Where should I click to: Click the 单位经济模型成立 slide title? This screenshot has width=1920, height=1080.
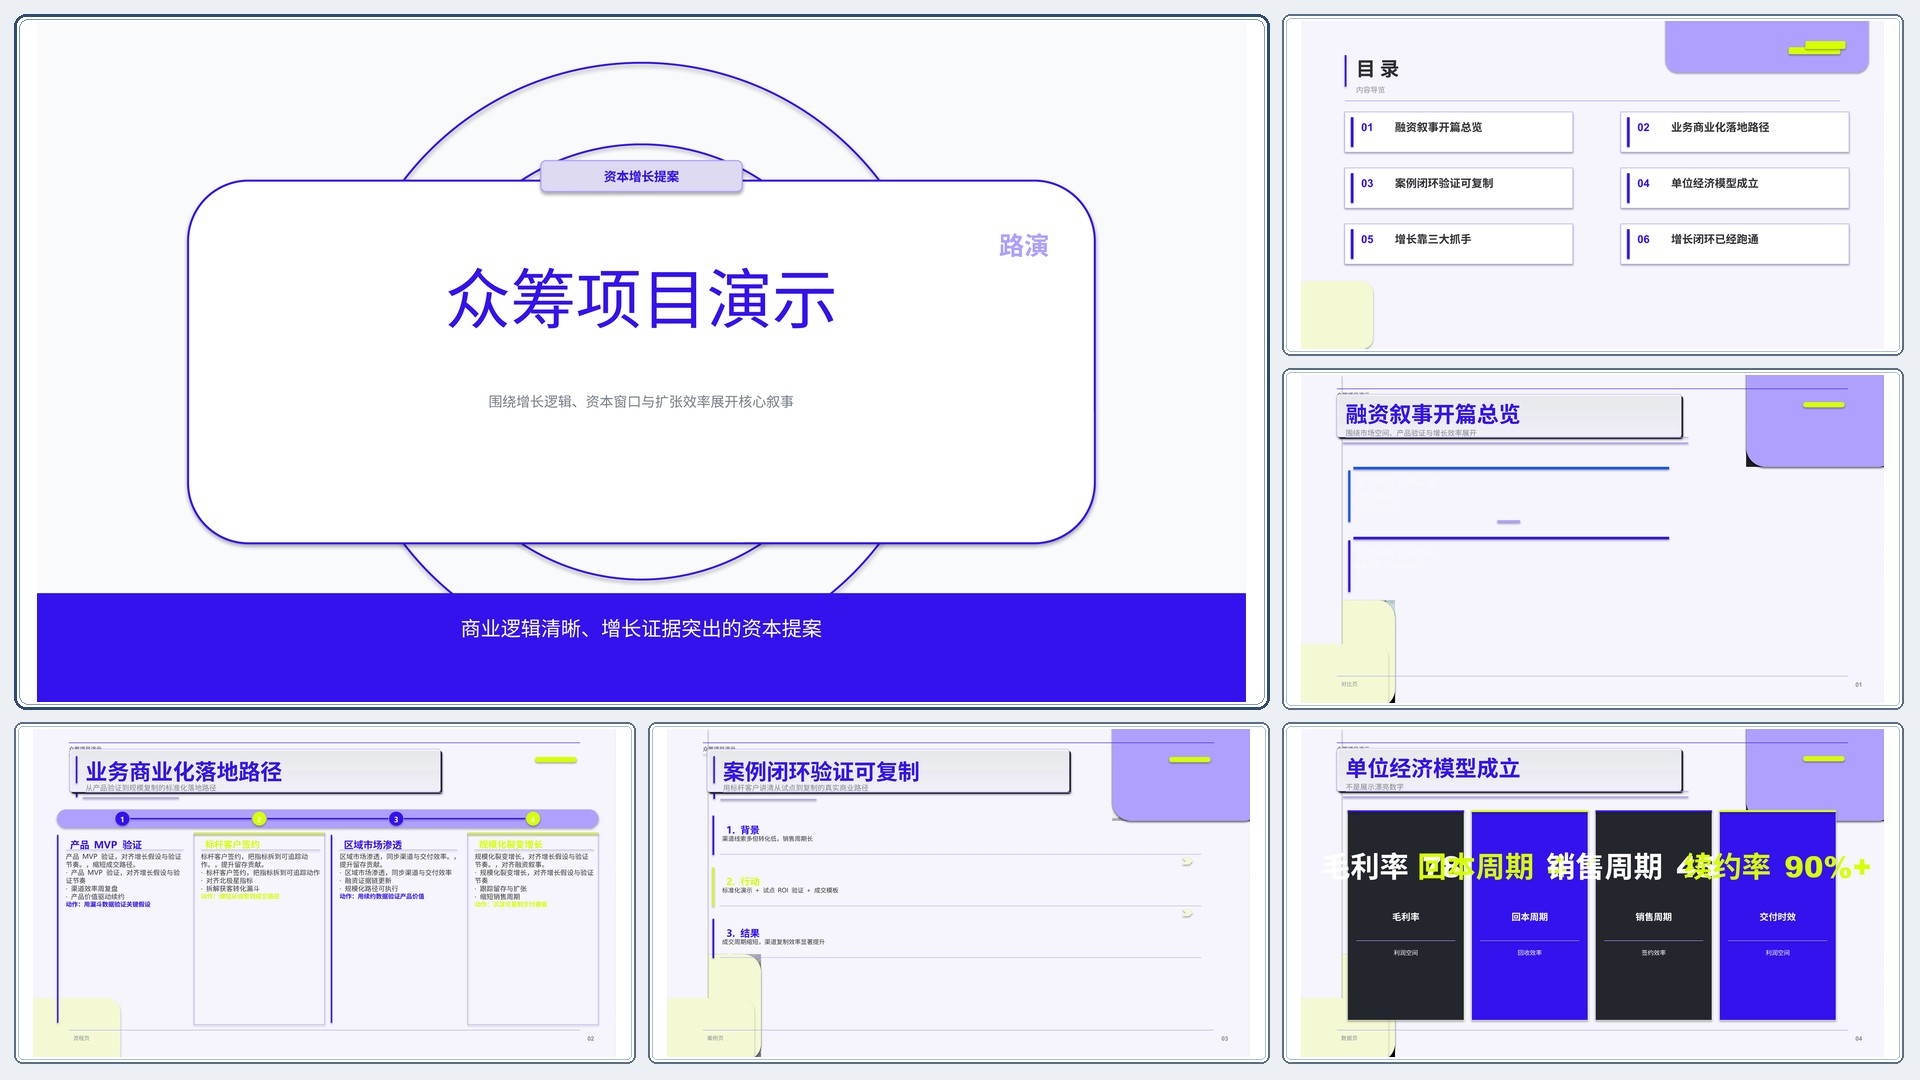point(1432,768)
